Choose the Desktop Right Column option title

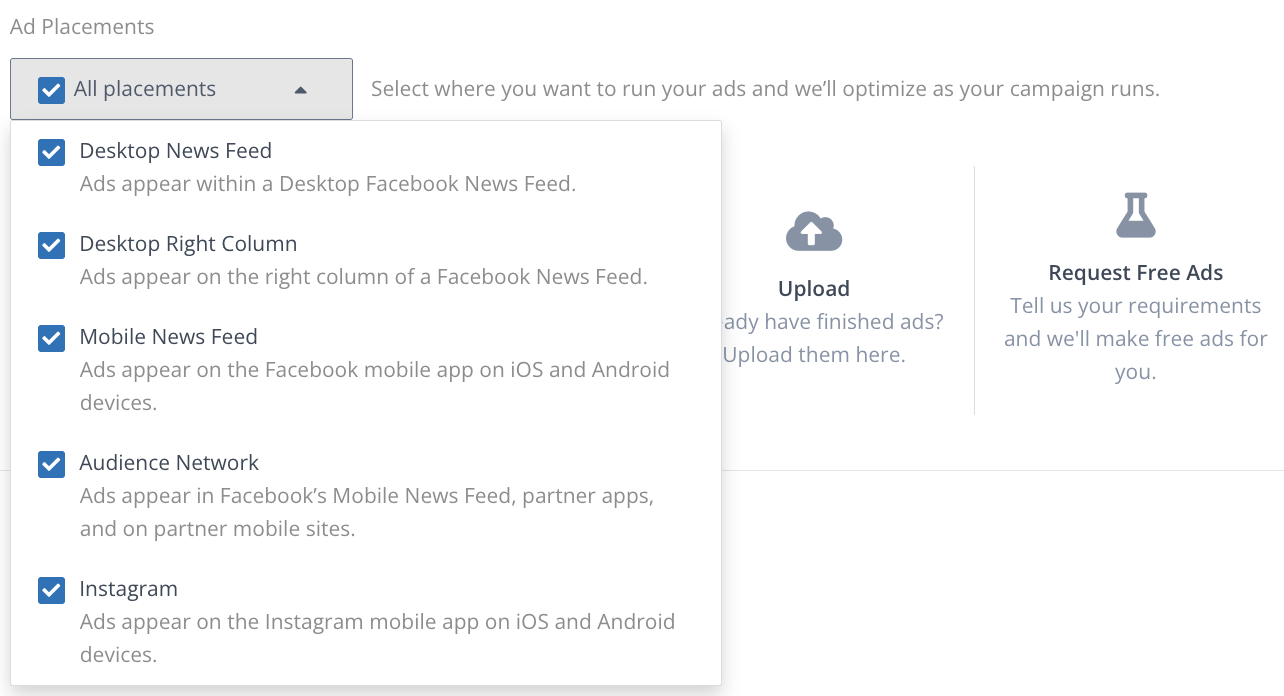[188, 244]
